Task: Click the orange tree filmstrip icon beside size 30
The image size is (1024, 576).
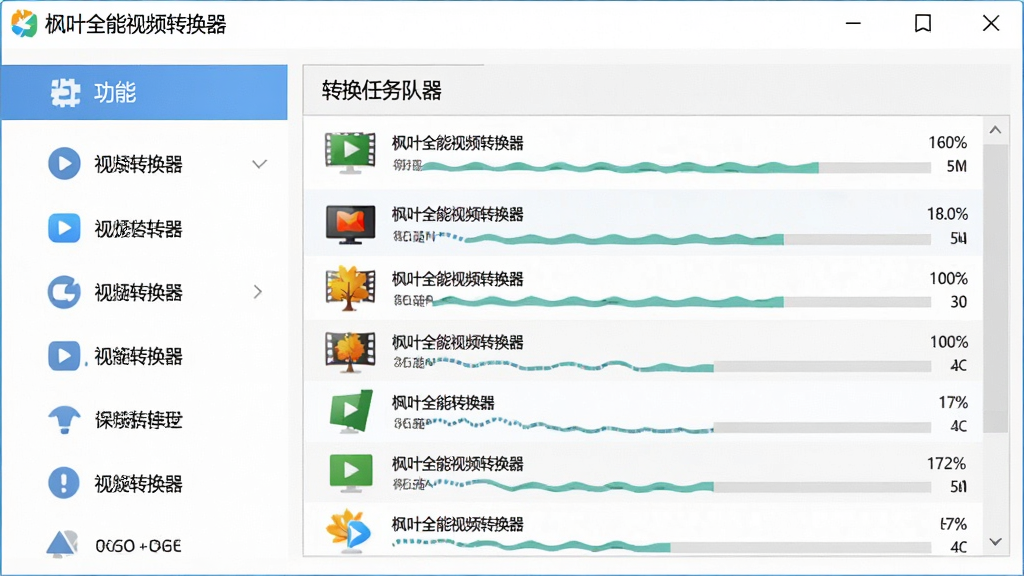Action: [351, 288]
